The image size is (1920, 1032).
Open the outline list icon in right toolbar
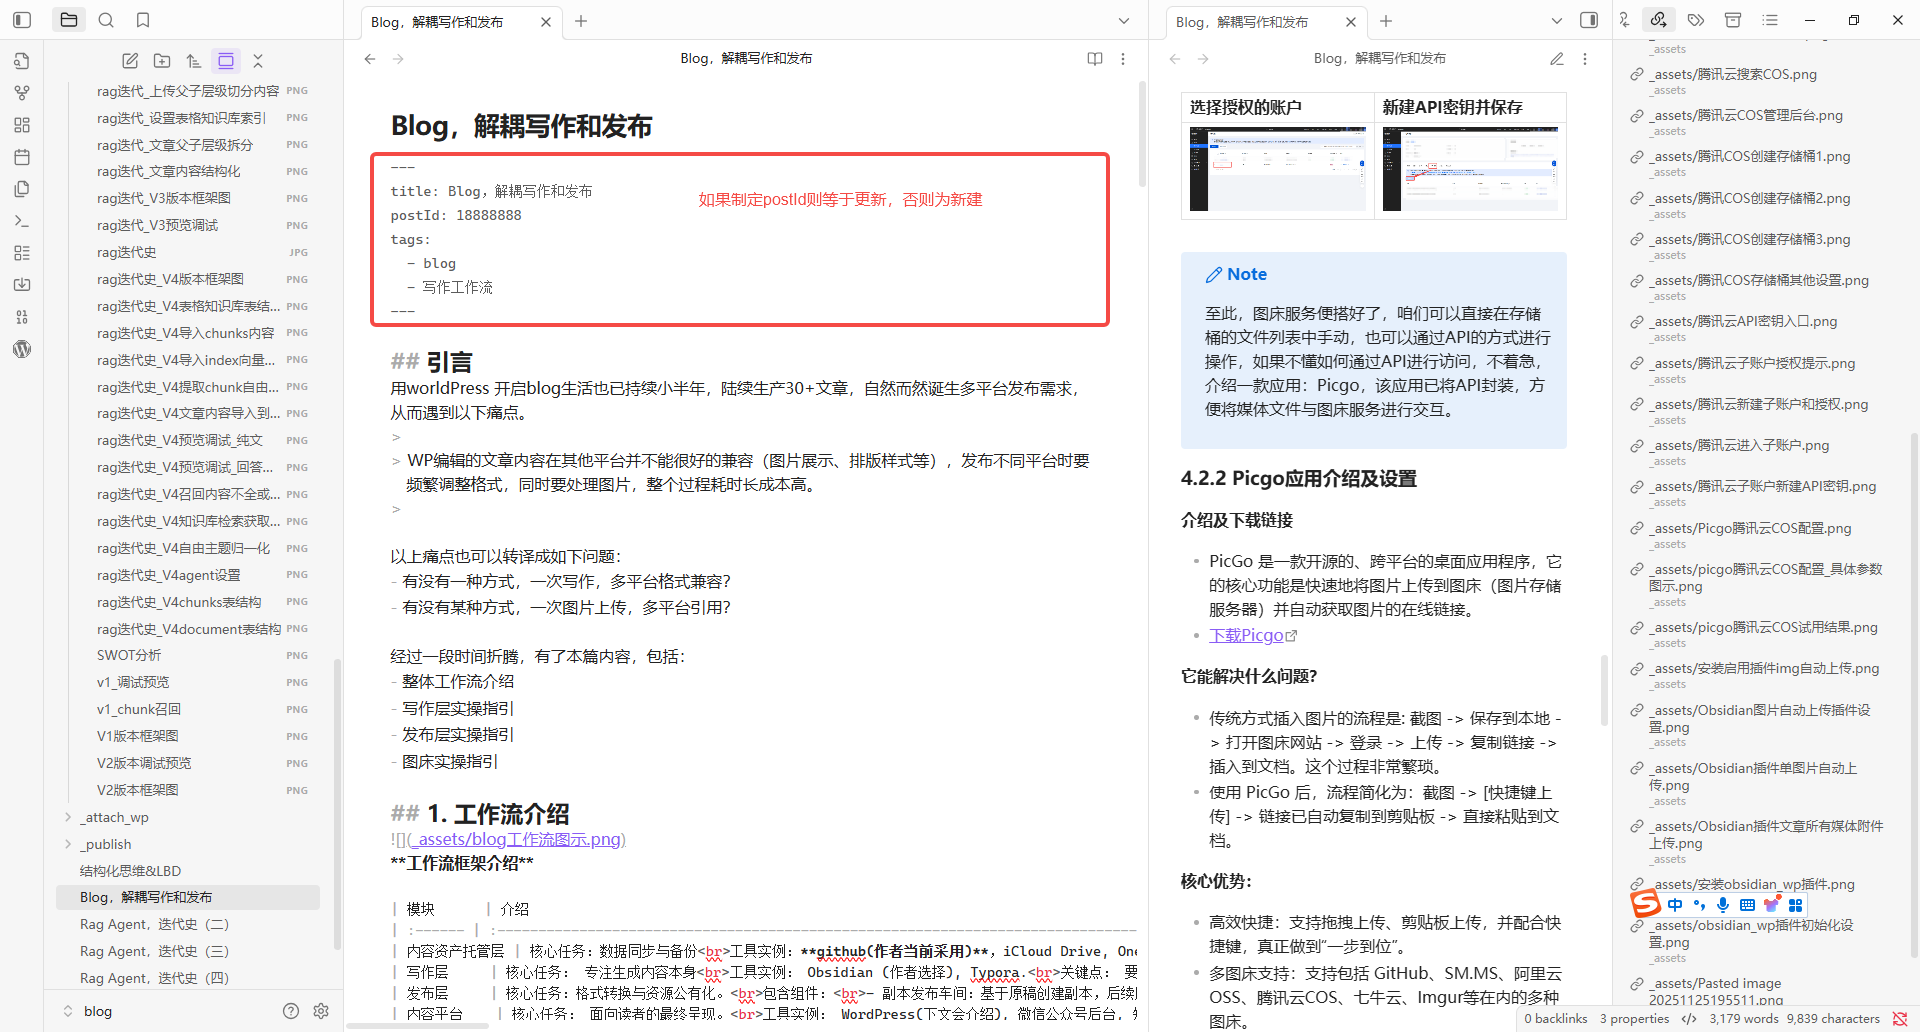pos(1771,19)
